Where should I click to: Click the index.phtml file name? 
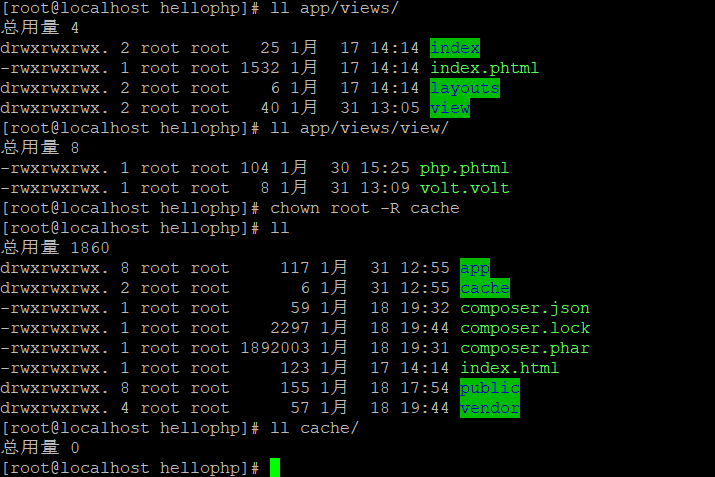click(484, 68)
